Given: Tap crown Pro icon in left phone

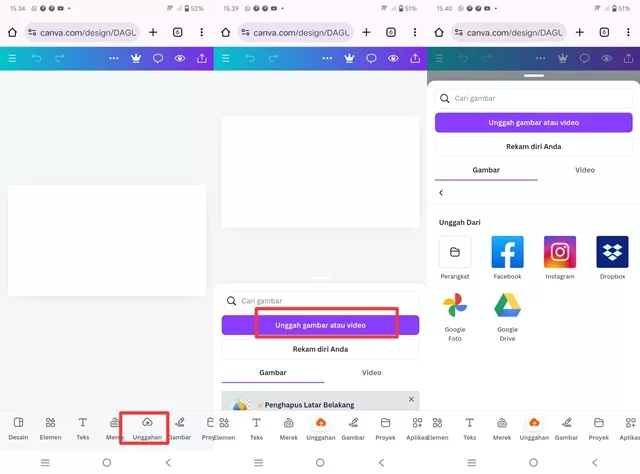Looking at the screenshot, I should pos(136,58).
